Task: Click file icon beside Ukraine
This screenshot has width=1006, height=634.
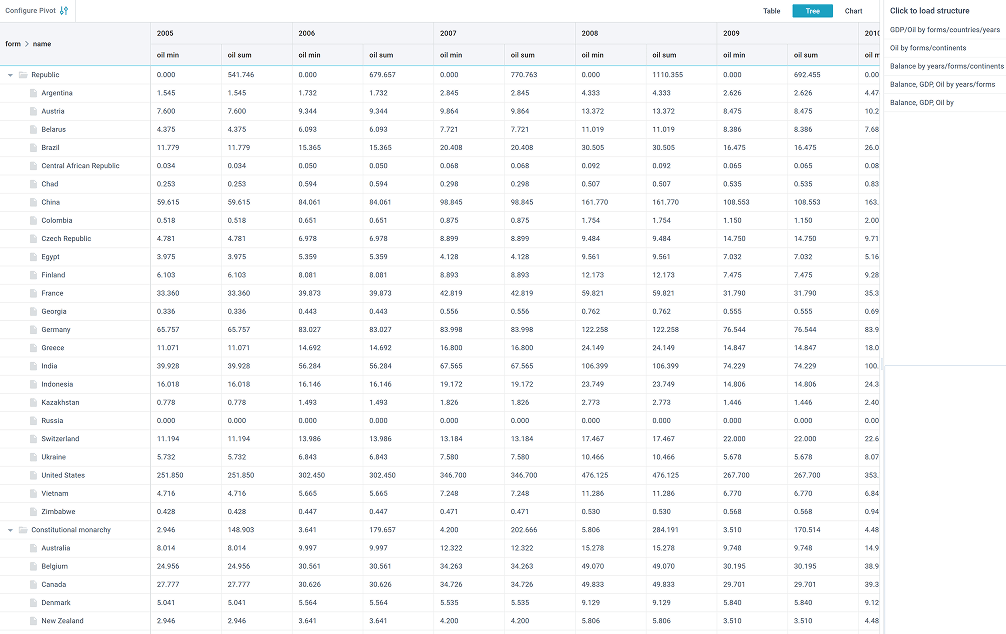Action: click(x=33, y=457)
